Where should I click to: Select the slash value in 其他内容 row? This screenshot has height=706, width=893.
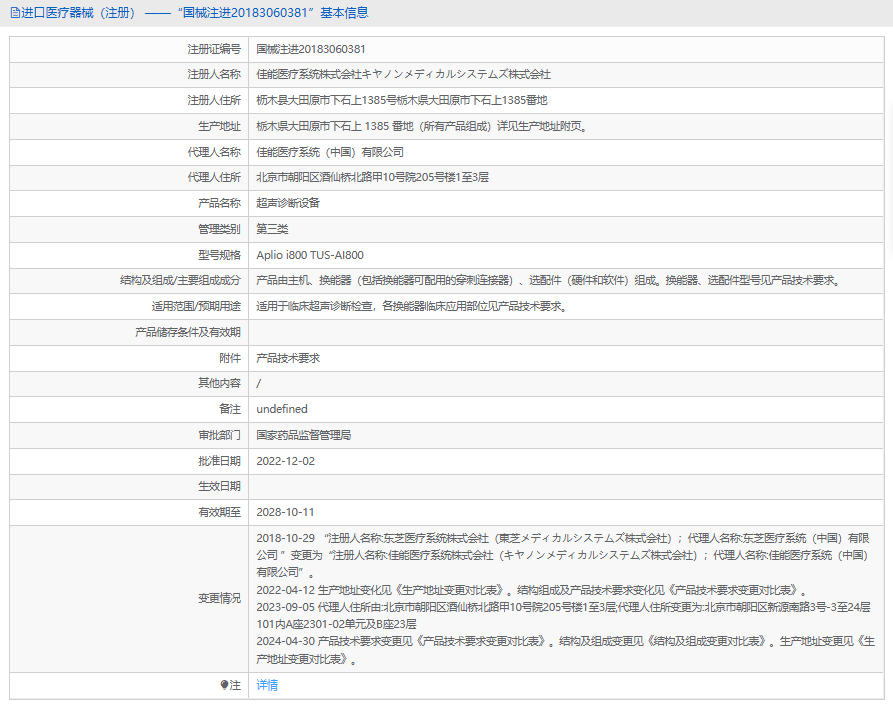(x=259, y=383)
